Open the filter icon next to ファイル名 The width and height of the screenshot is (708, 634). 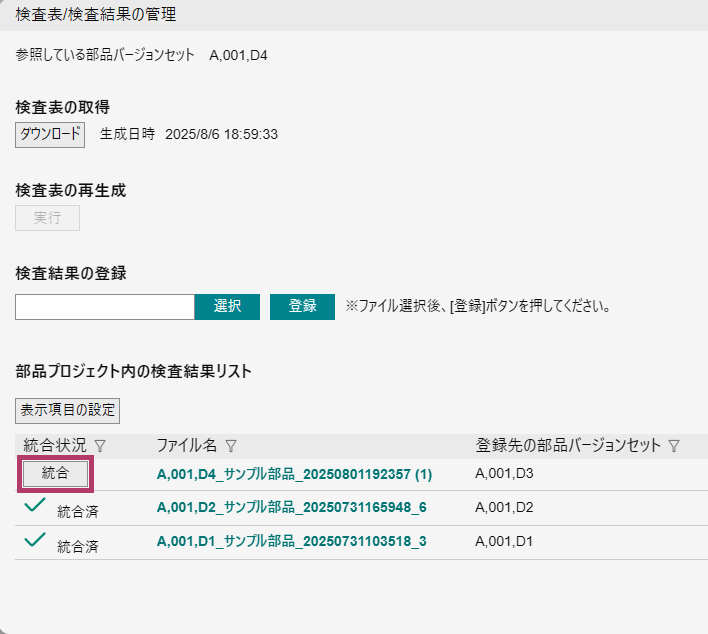(231, 446)
